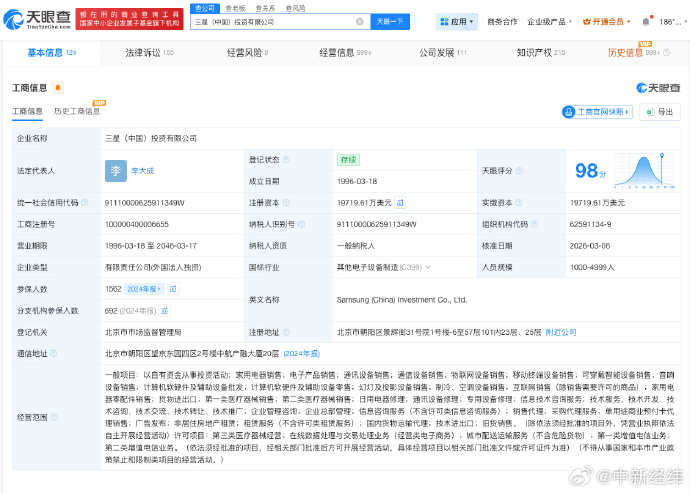The image size is (690, 493).
Task: Click the help icon beside 注册资本
Action: tap(286, 202)
